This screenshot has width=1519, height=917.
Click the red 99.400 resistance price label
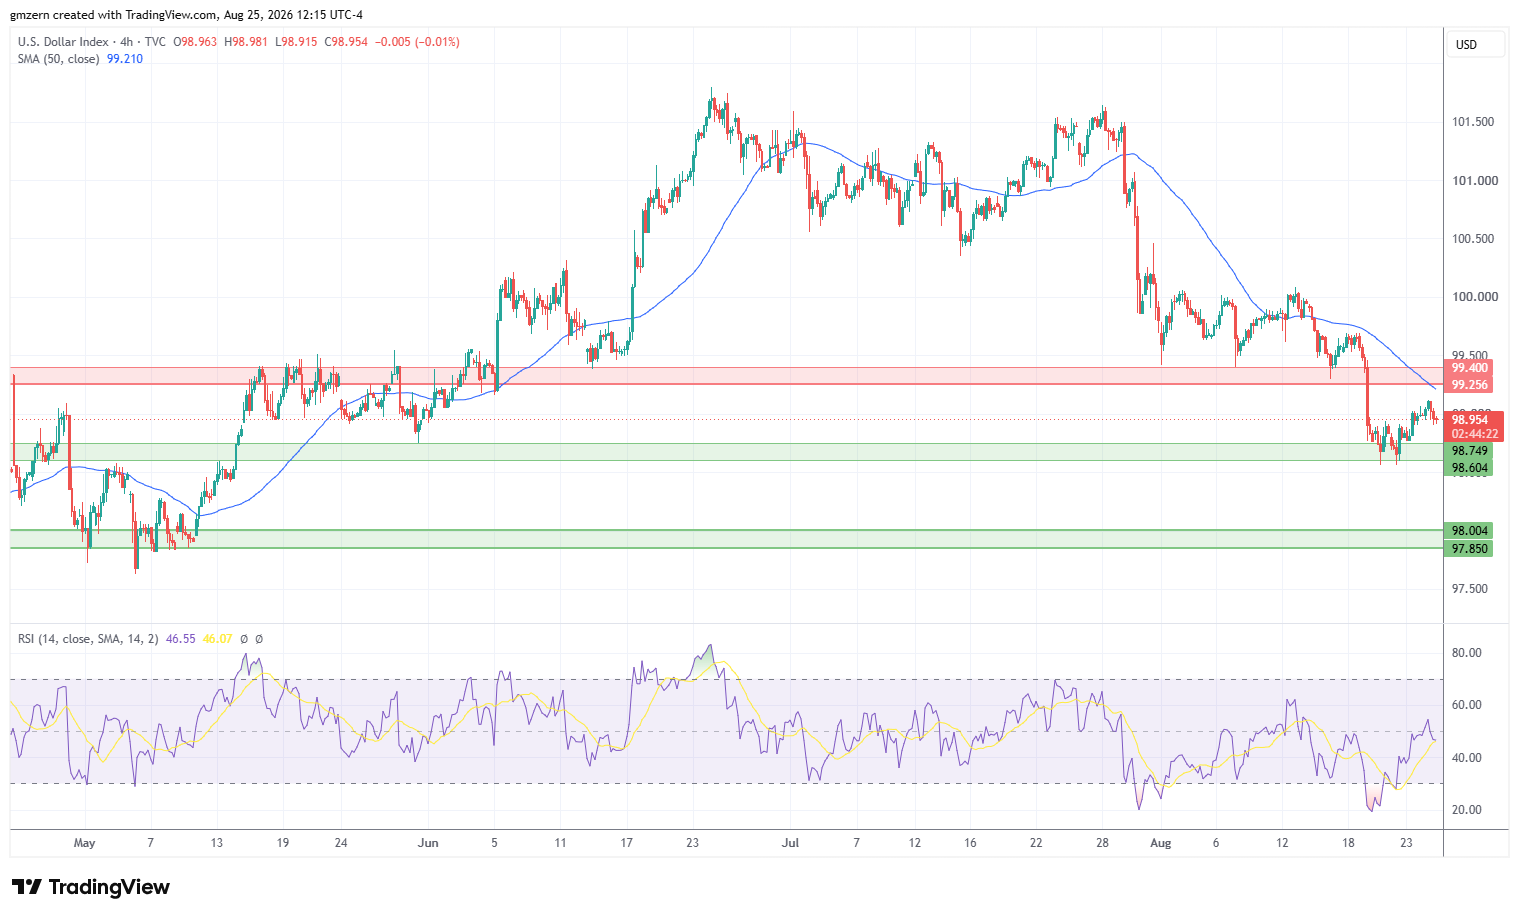(1470, 368)
